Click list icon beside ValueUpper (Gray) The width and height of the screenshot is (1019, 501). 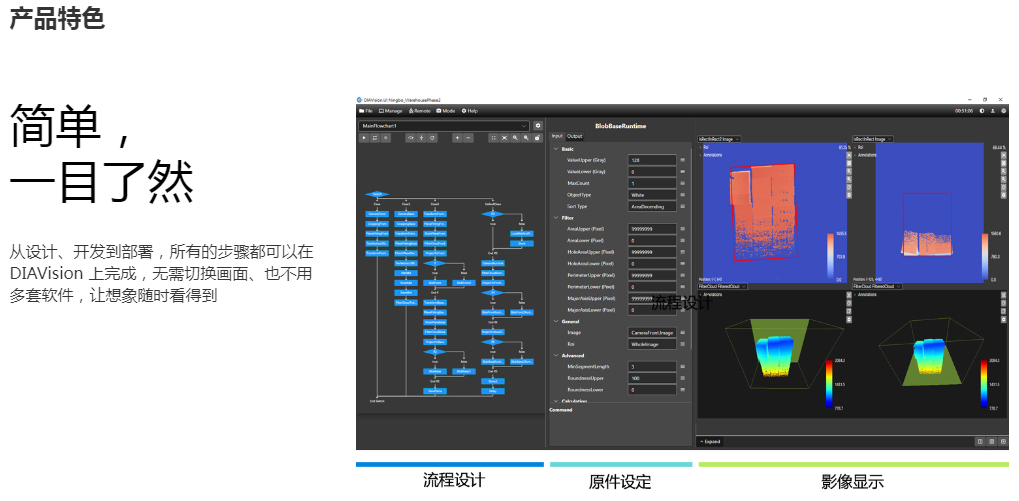point(683,160)
